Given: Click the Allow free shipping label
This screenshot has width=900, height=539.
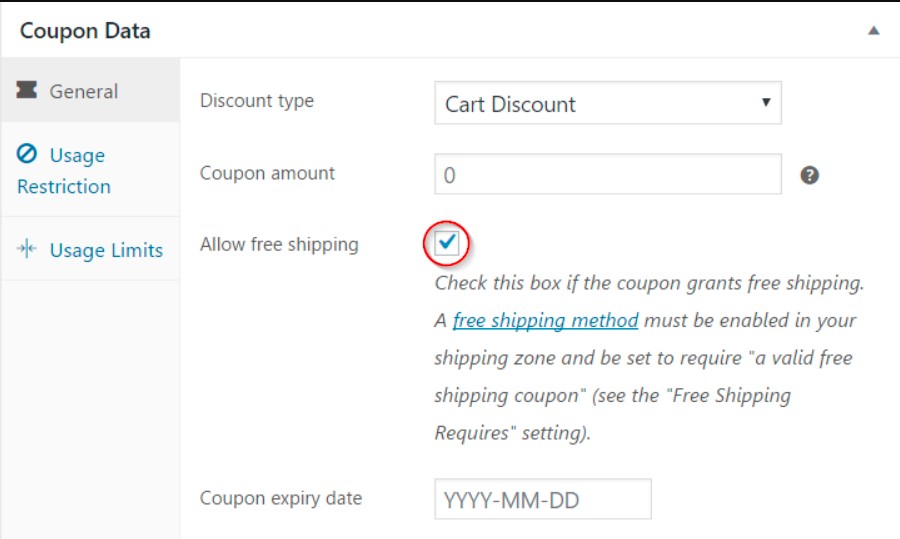Looking at the screenshot, I should pyautogui.click(x=279, y=244).
